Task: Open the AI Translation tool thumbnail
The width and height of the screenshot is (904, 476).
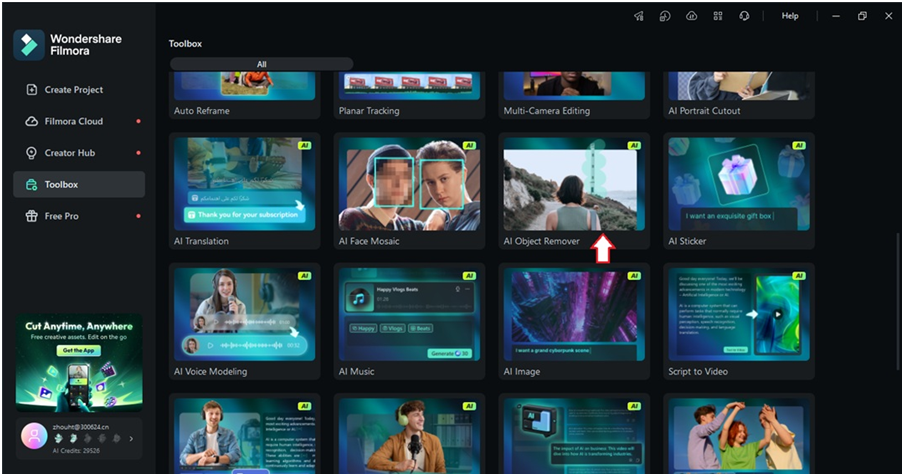Action: point(244,184)
